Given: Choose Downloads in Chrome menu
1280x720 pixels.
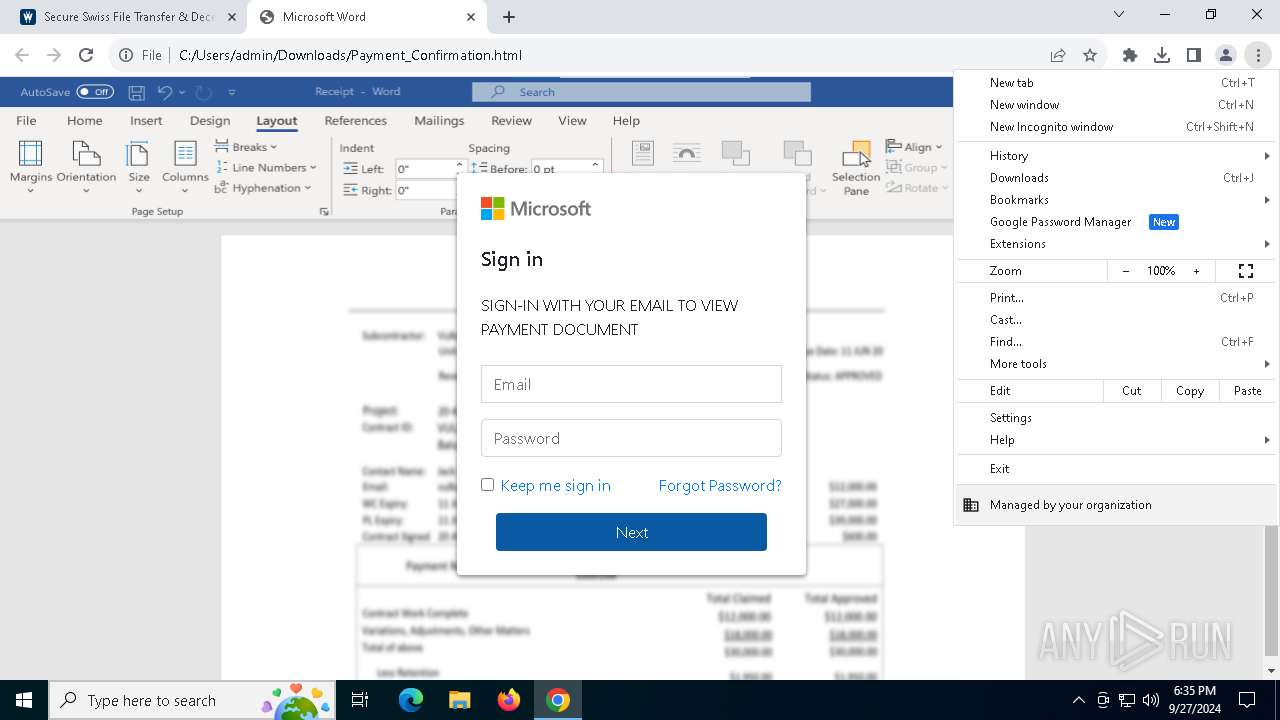Looking at the screenshot, I should pyautogui.click(x=1115, y=178).
